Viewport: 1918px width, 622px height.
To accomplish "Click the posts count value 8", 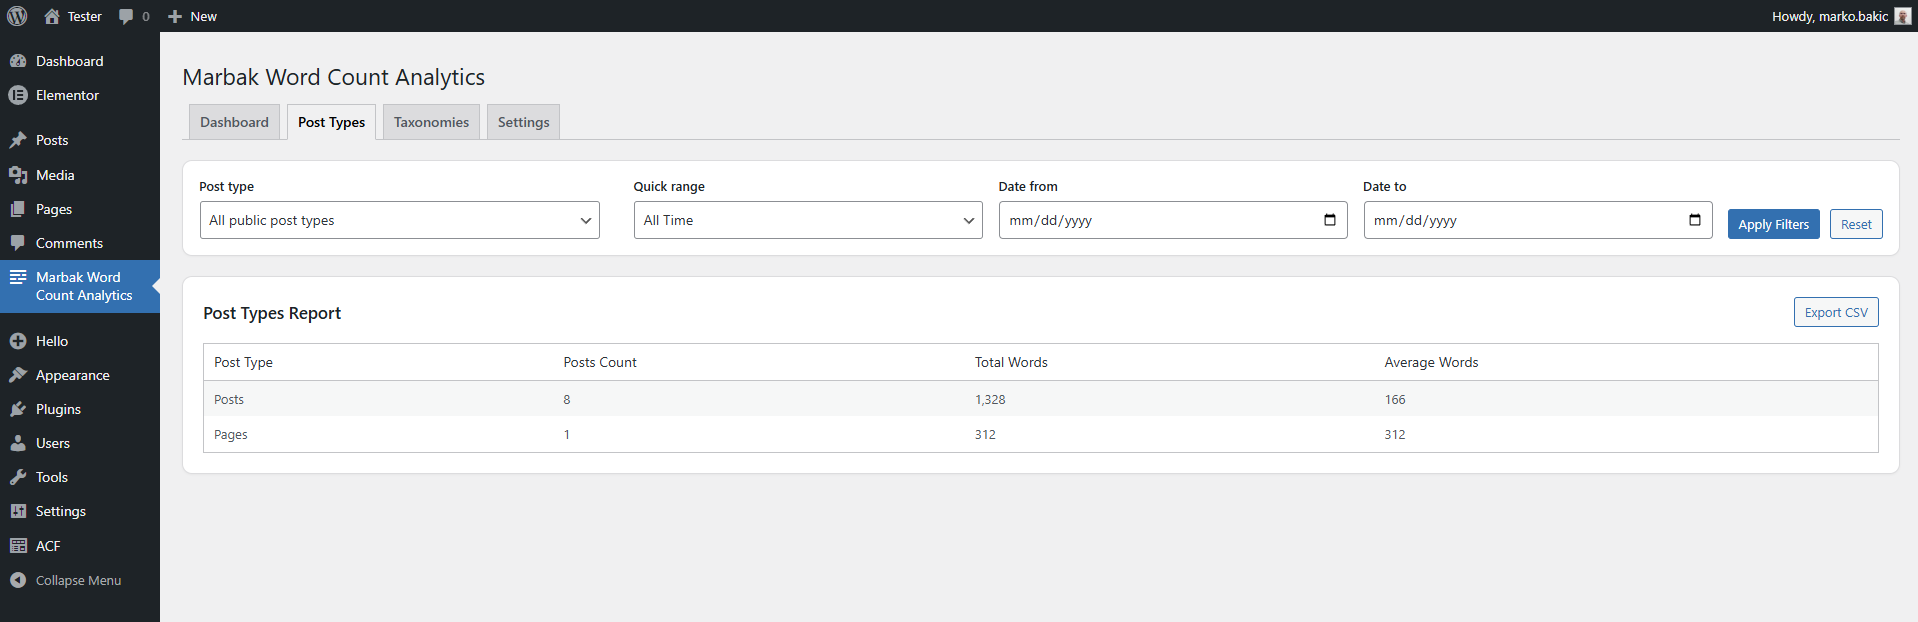I will (x=567, y=399).
